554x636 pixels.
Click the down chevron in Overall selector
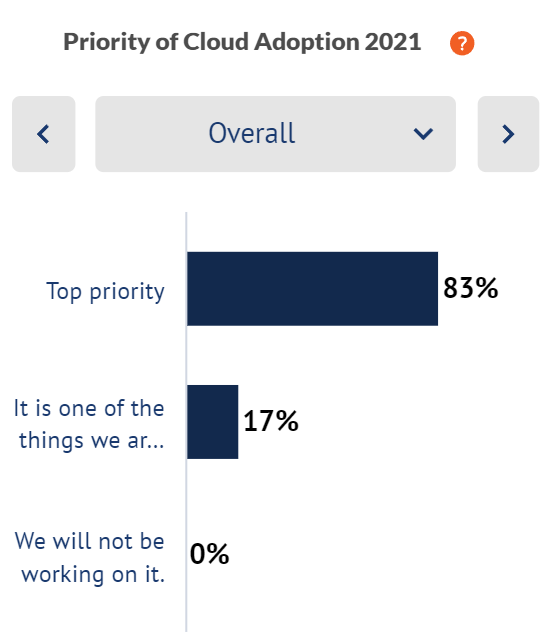point(423,134)
